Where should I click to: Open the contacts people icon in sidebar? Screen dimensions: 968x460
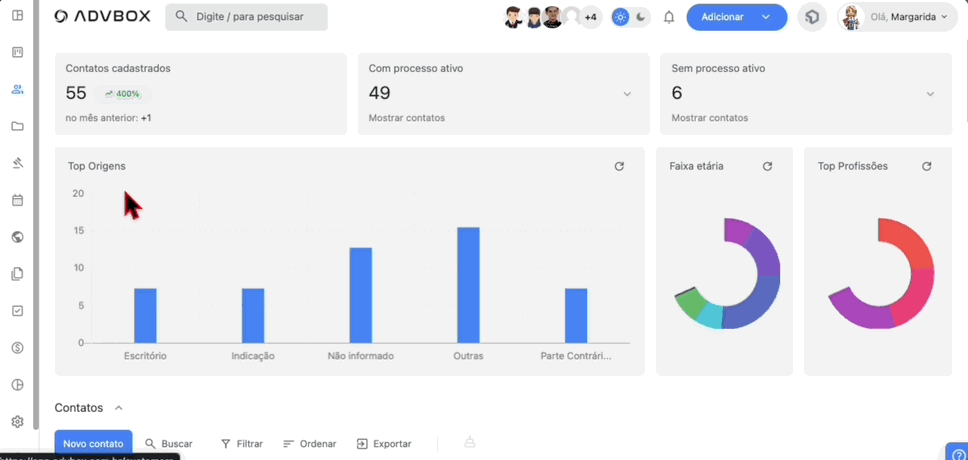tap(17, 89)
